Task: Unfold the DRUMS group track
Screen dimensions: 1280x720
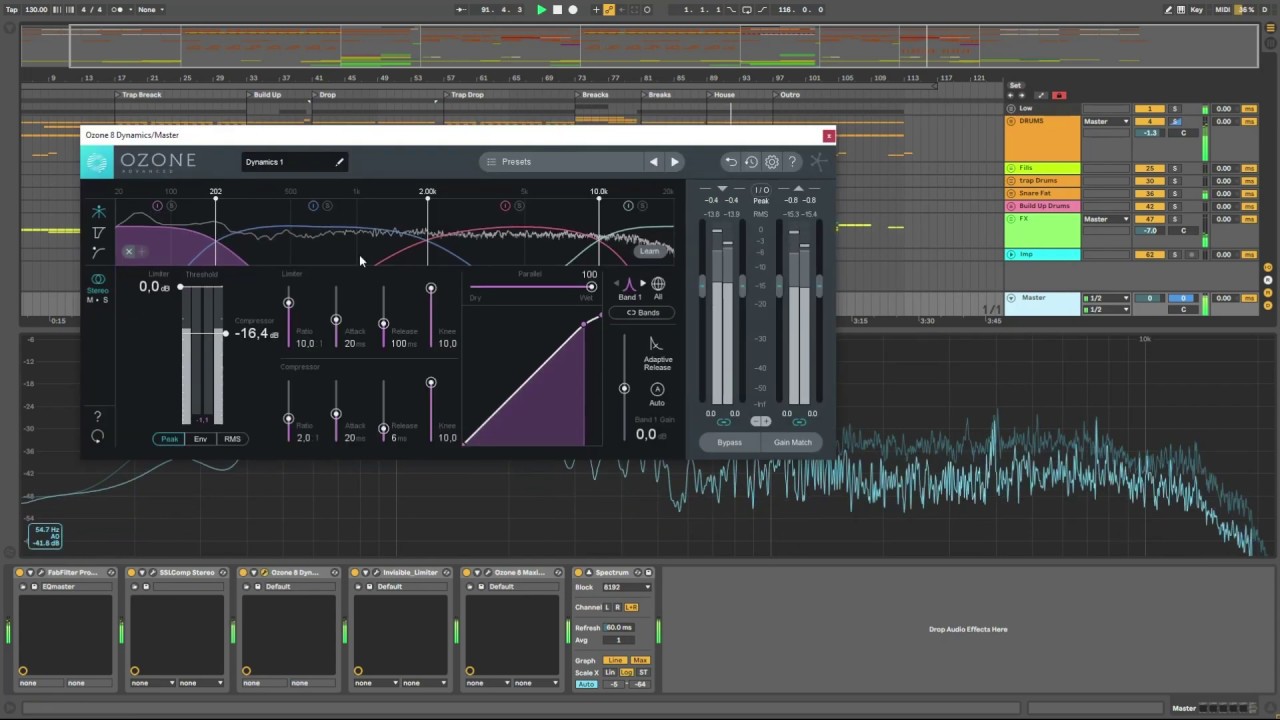Action: (x=1011, y=121)
